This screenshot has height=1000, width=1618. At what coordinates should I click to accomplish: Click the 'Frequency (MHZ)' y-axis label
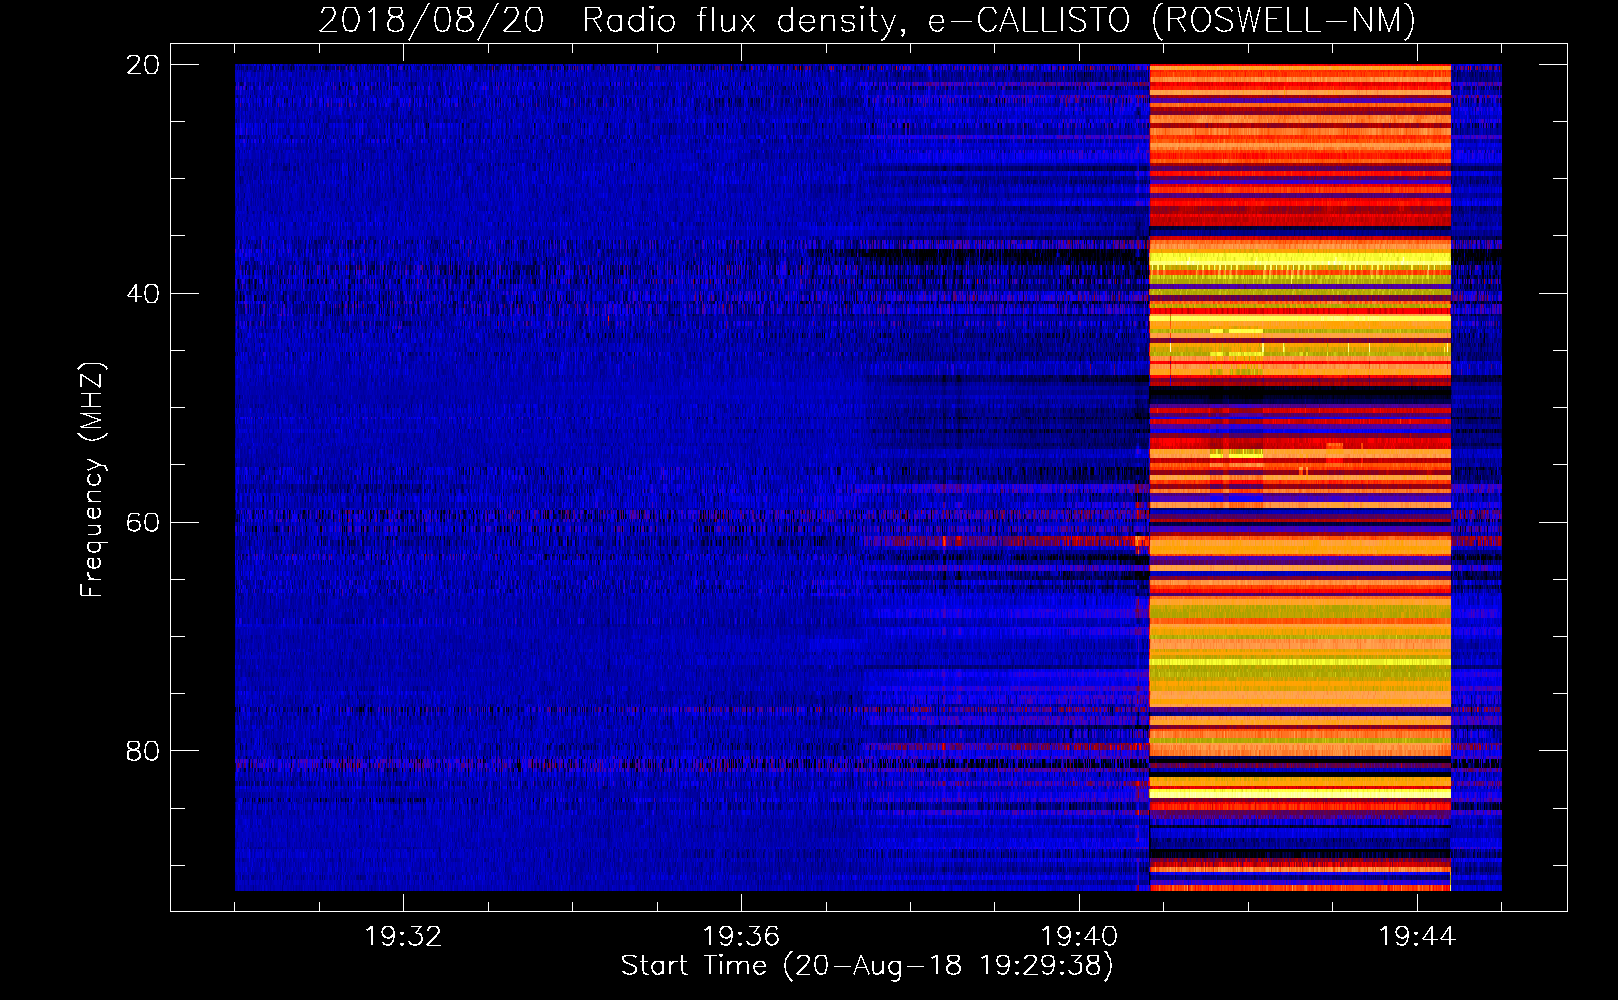coord(92,480)
